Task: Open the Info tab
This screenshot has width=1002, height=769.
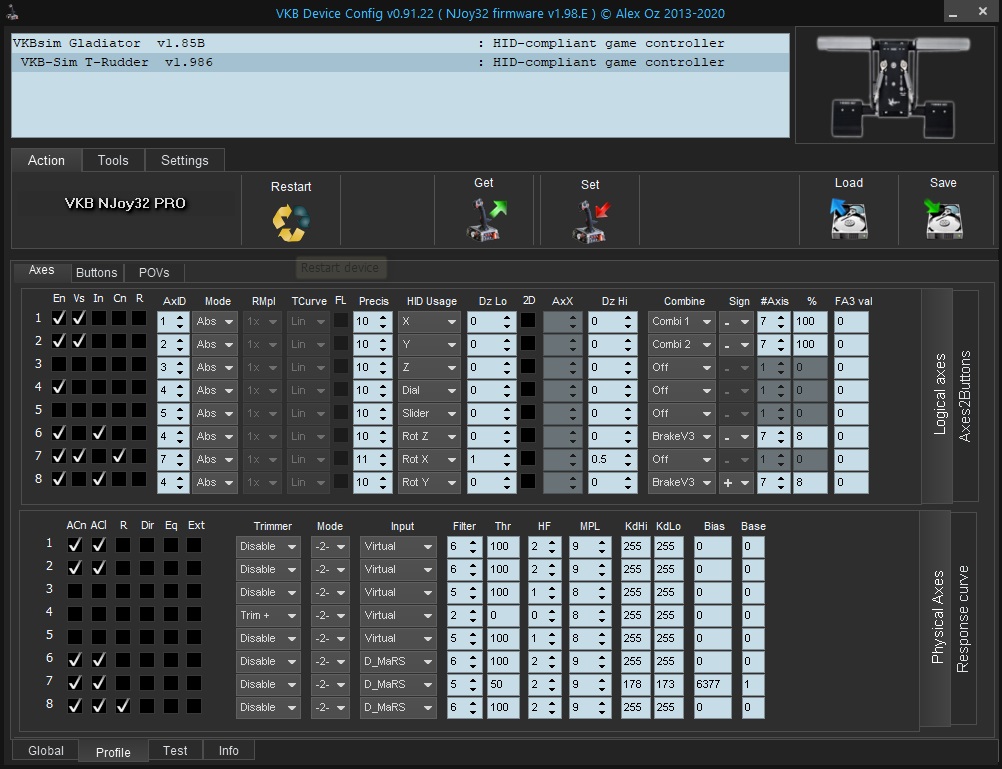Action: tap(229, 750)
